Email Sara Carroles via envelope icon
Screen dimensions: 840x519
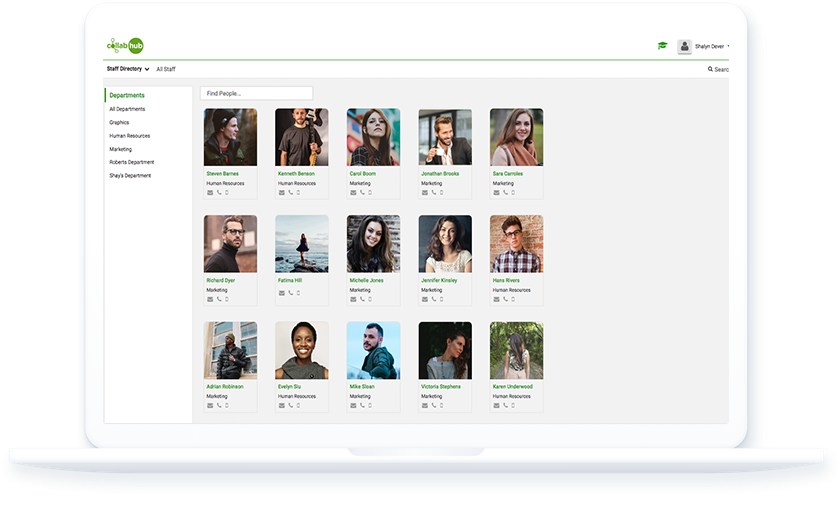tap(497, 193)
